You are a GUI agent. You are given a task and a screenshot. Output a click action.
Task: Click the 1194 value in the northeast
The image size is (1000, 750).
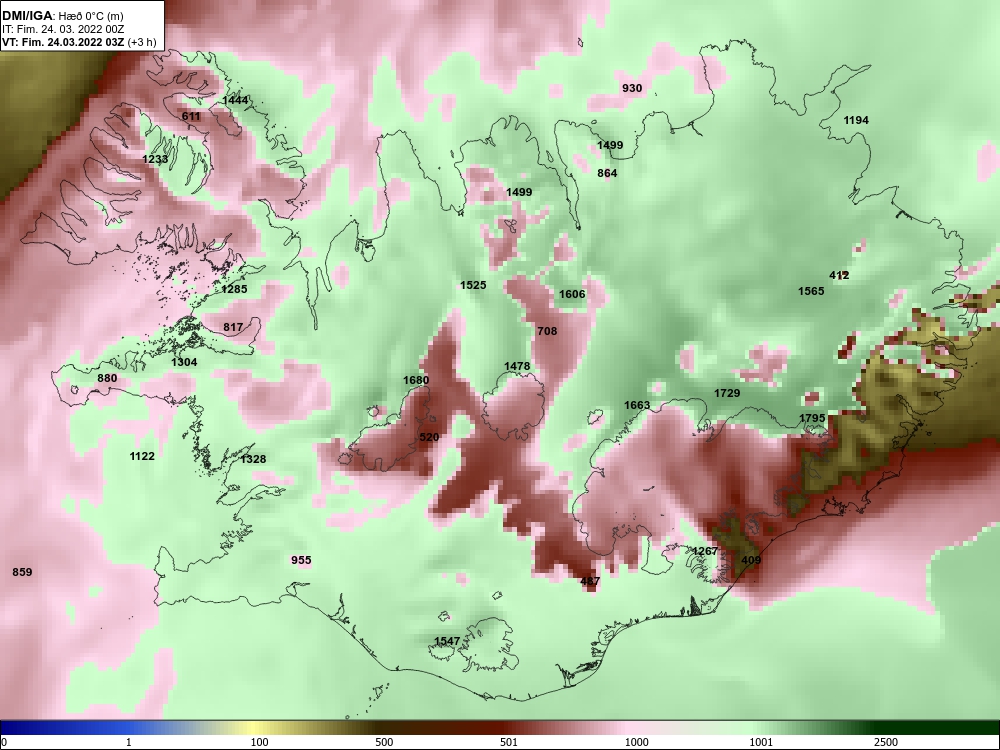click(856, 121)
